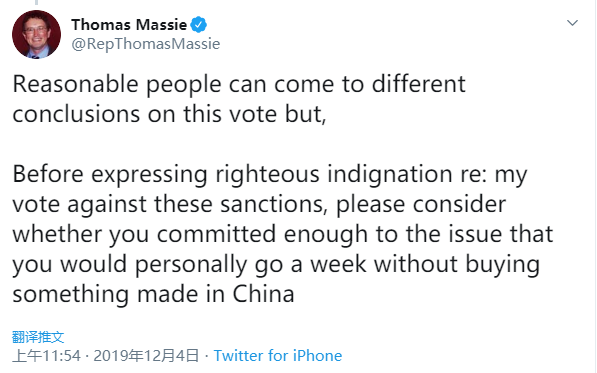Click the word 'indignation' in the tweet
Viewport: 597px width, 373px height.
click(x=390, y=175)
